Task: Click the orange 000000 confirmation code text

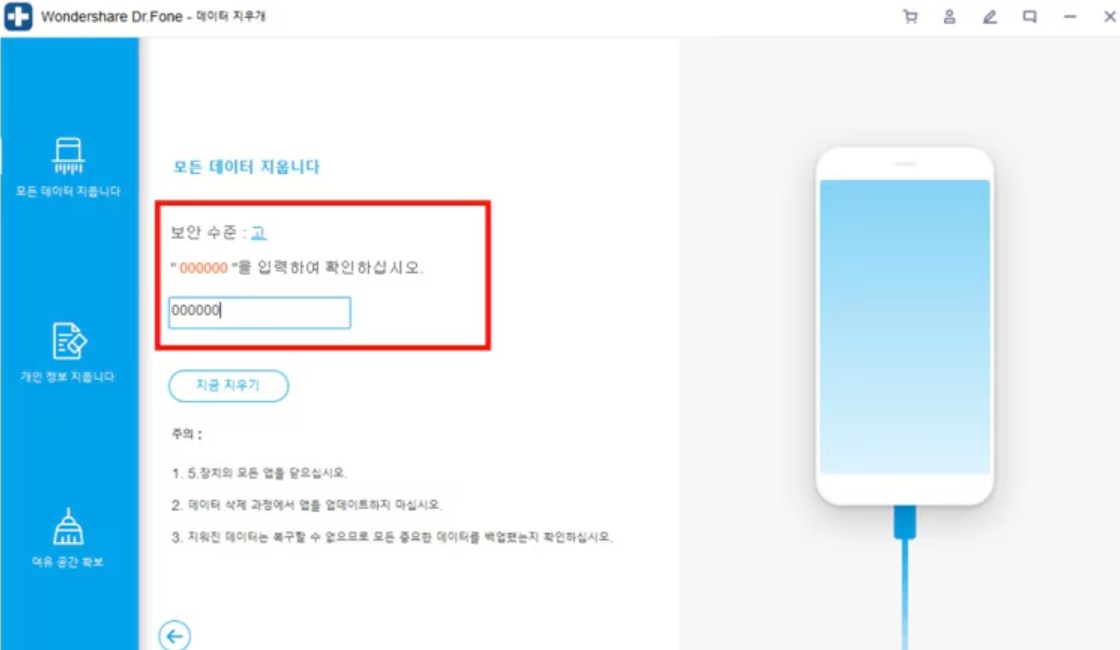Action: (204, 268)
